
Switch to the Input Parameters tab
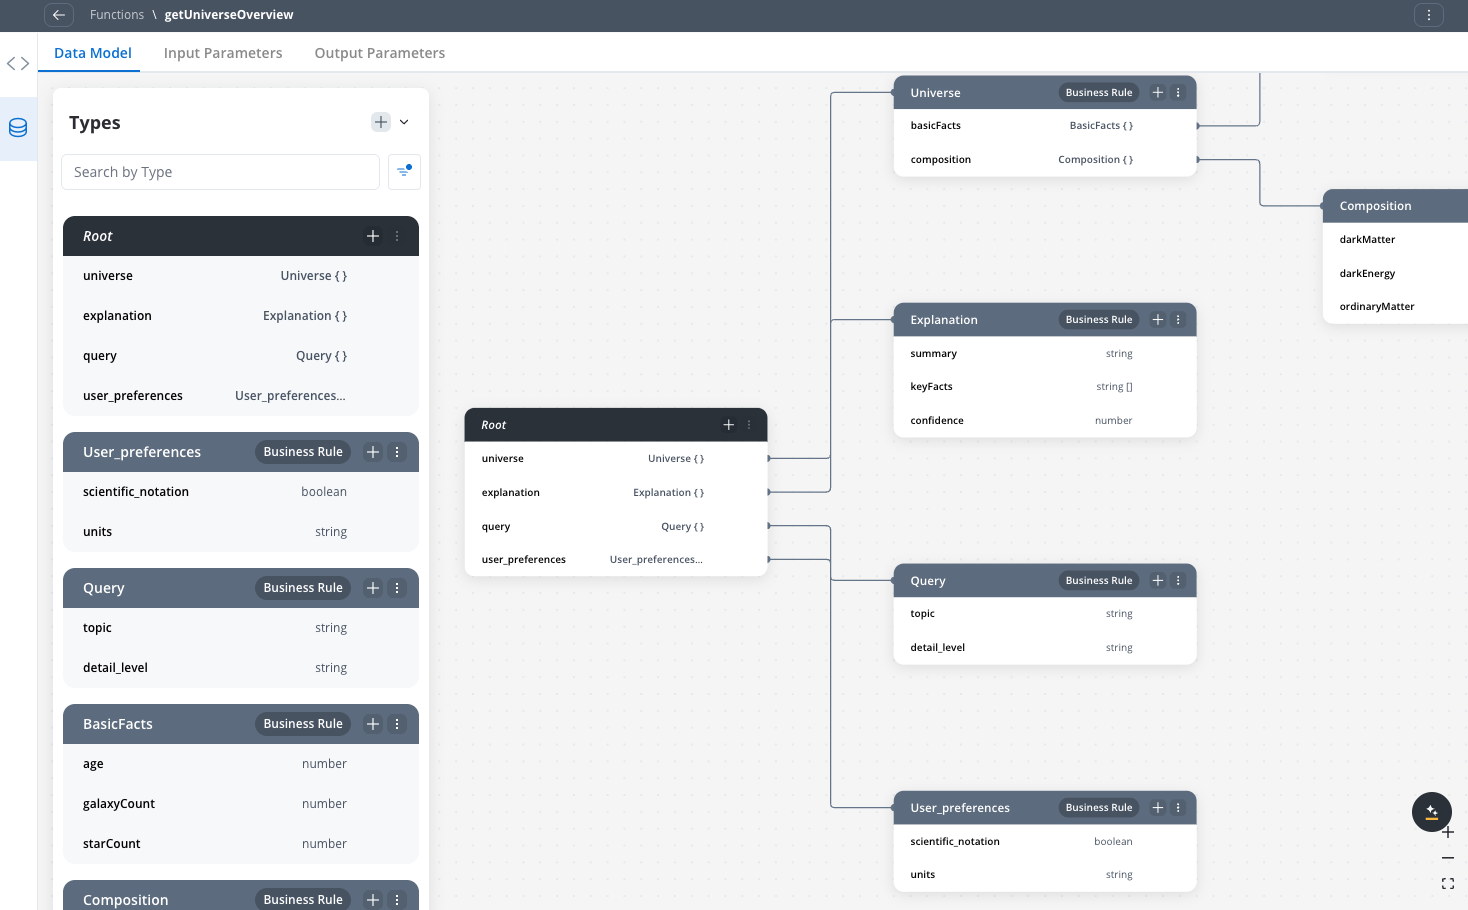[x=223, y=53]
